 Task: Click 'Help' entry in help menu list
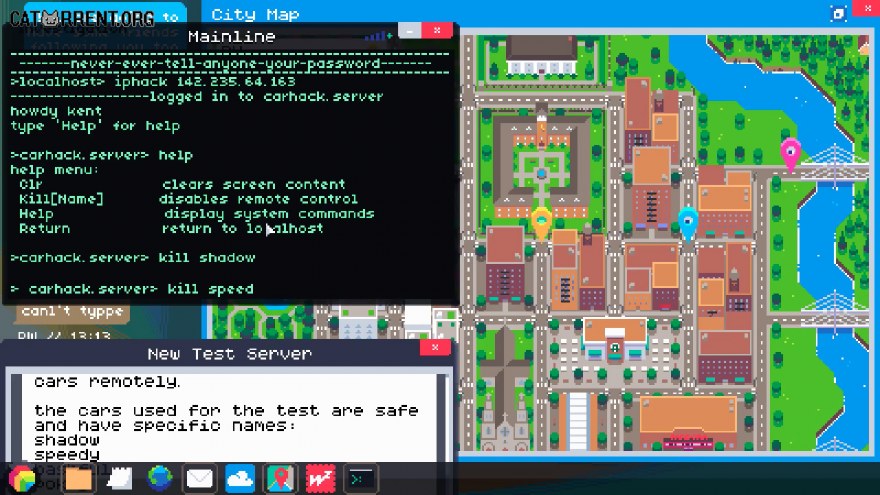click(36, 214)
